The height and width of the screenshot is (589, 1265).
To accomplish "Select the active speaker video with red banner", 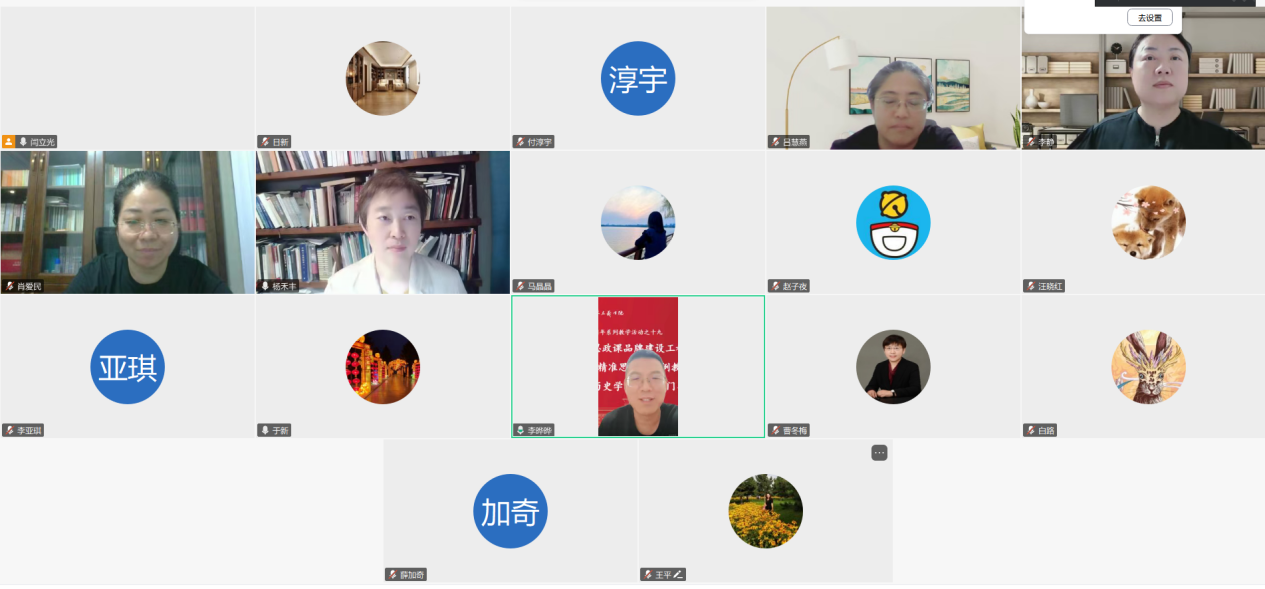I will (x=638, y=366).
